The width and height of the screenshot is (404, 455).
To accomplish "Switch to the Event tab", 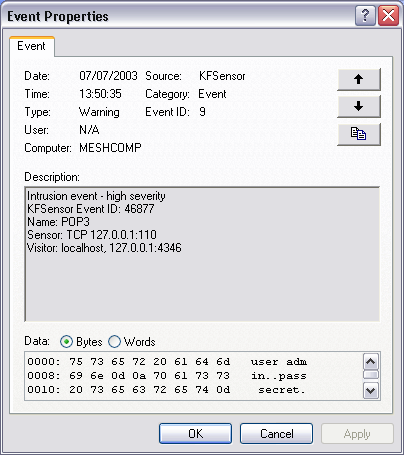I will point(31,46).
